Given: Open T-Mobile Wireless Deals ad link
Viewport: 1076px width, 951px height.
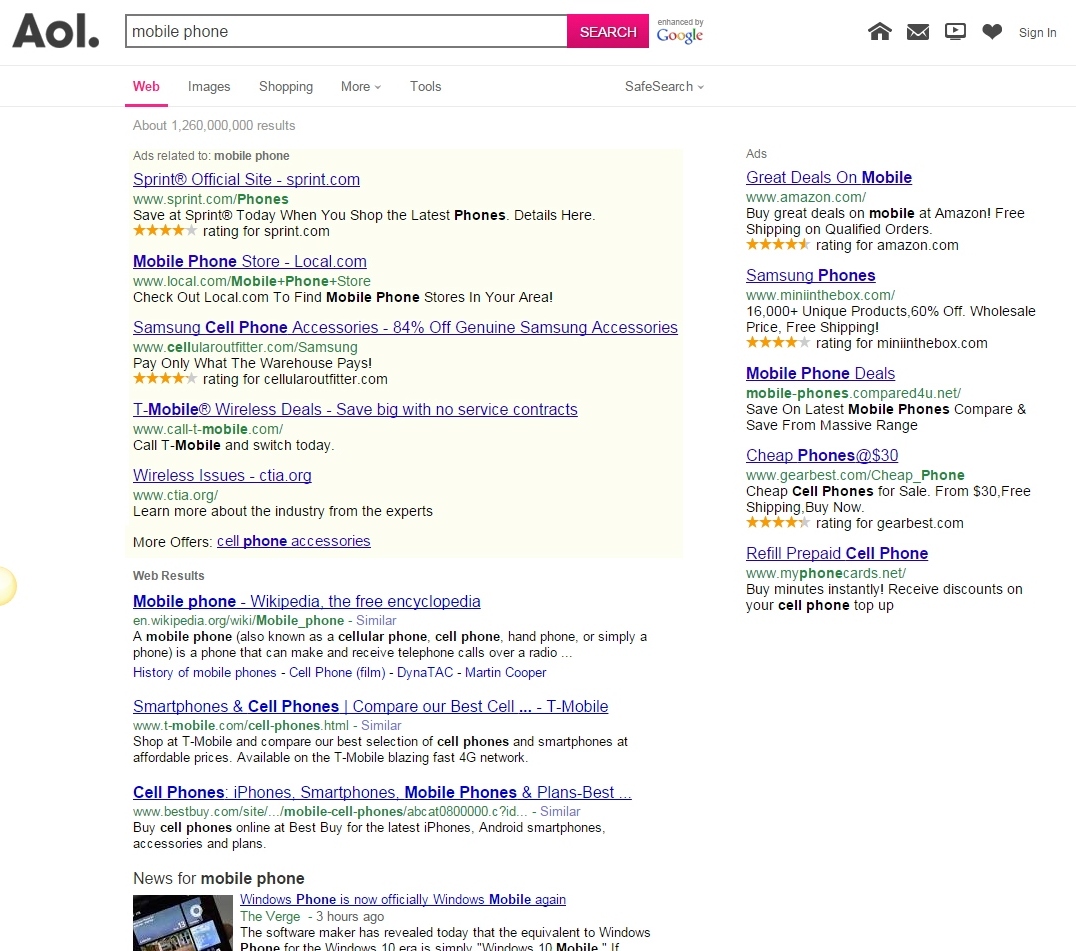Looking at the screenshot, I should pos(355,410).
